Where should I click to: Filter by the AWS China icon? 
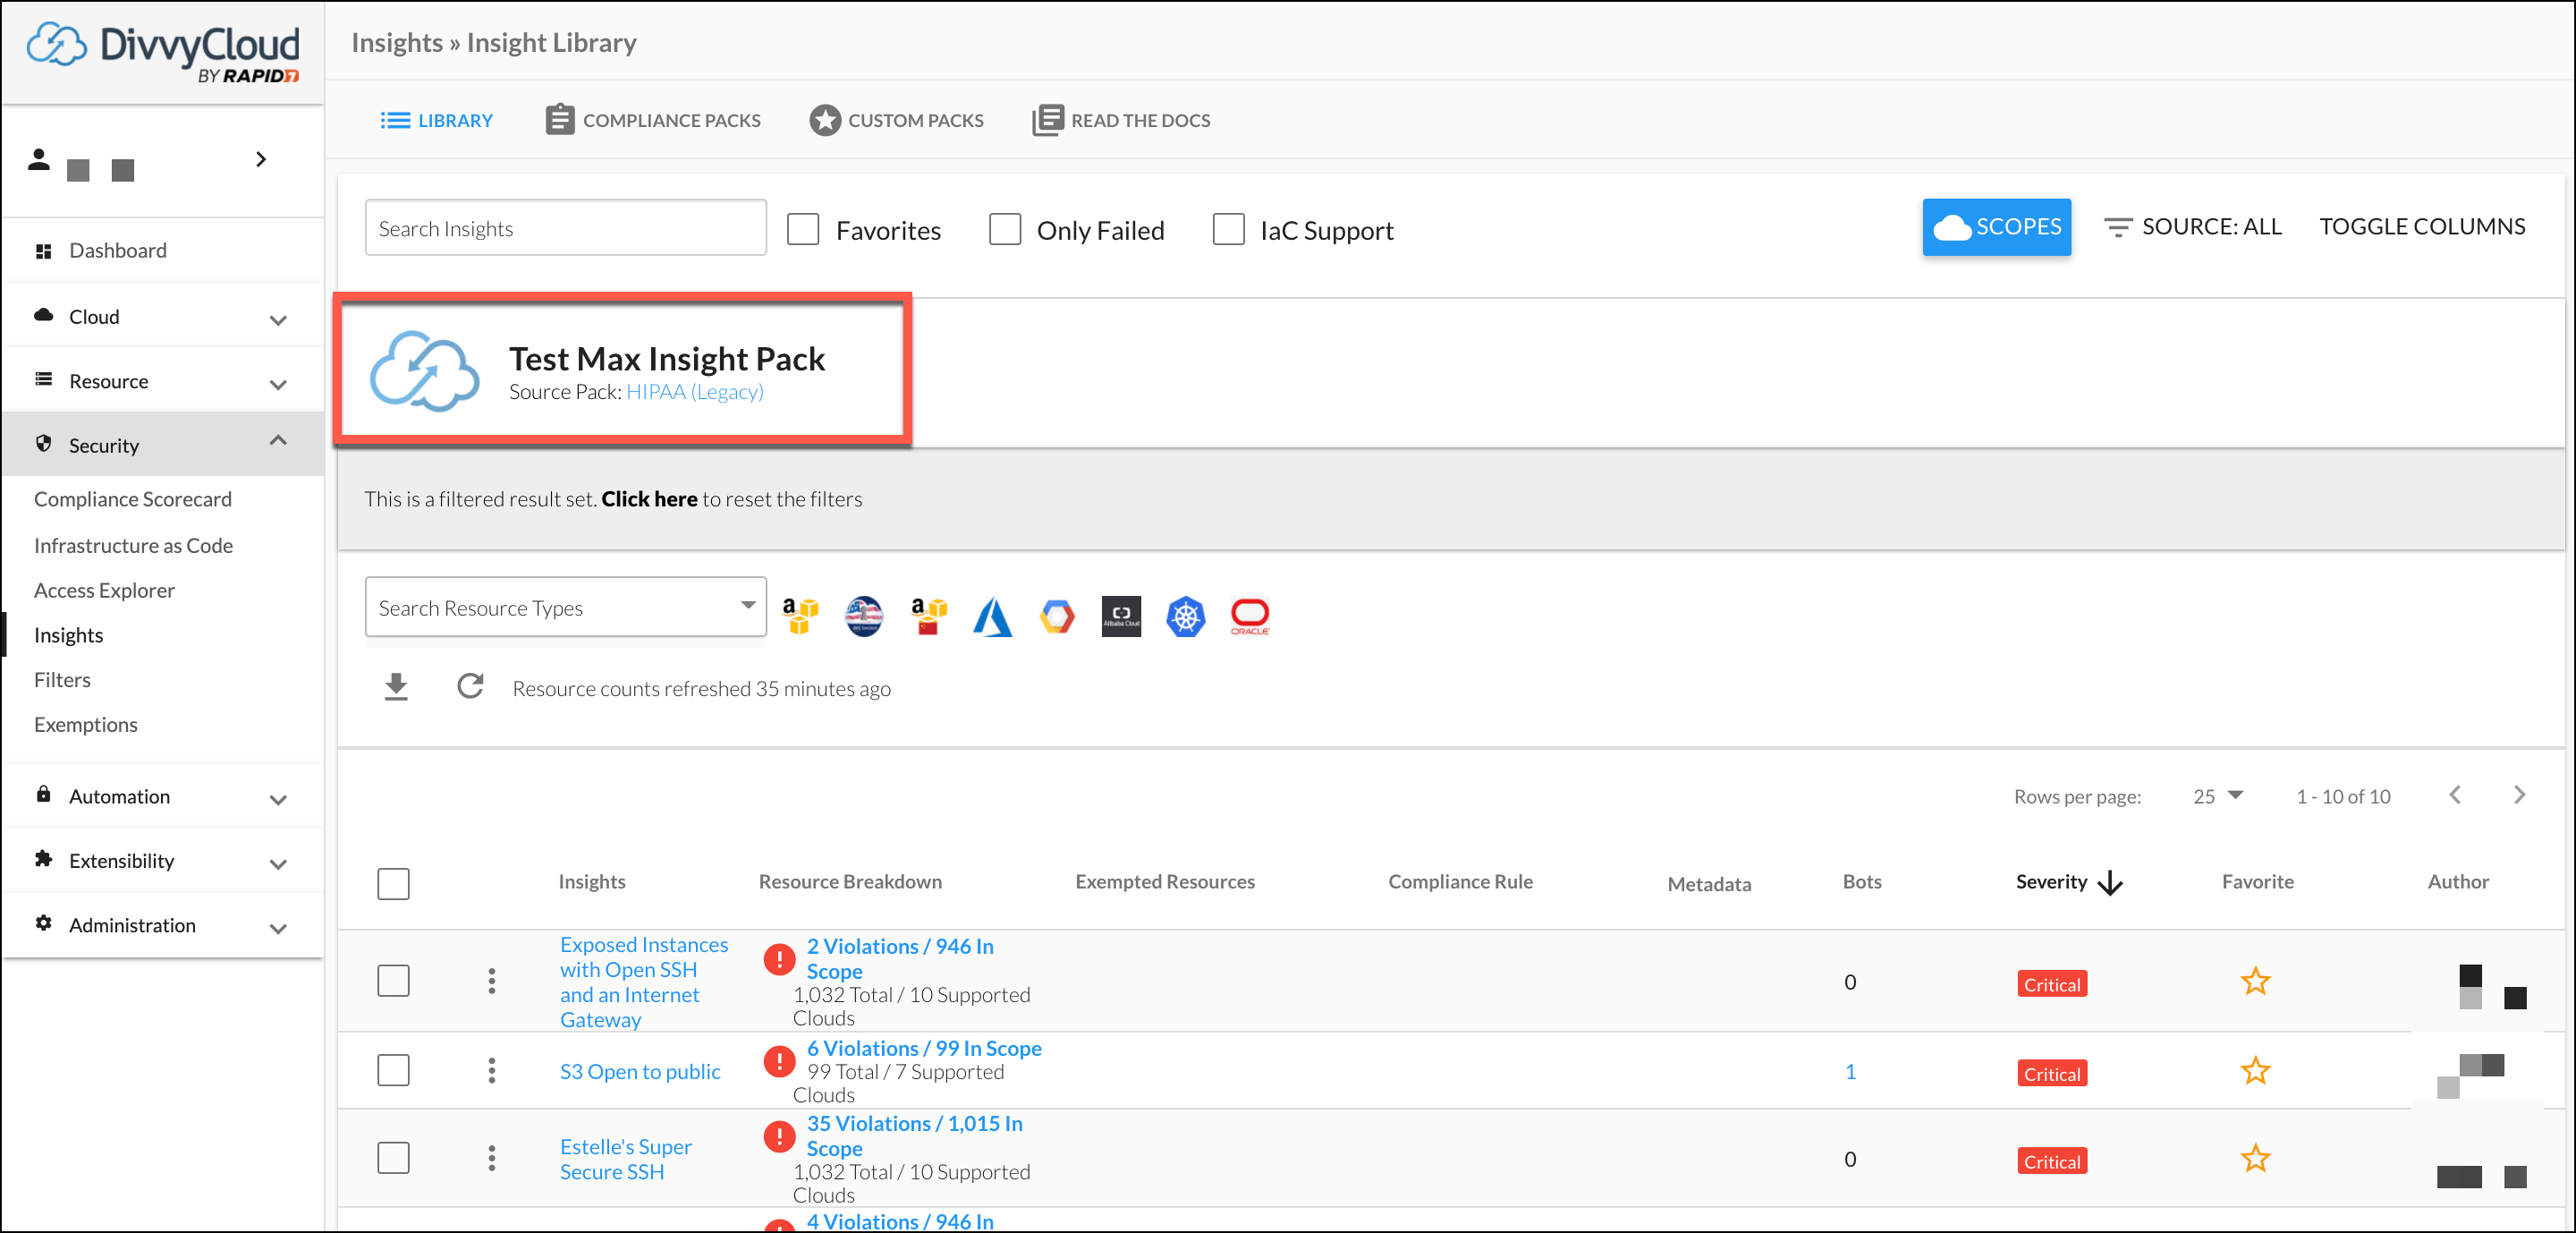click(928, 616)
